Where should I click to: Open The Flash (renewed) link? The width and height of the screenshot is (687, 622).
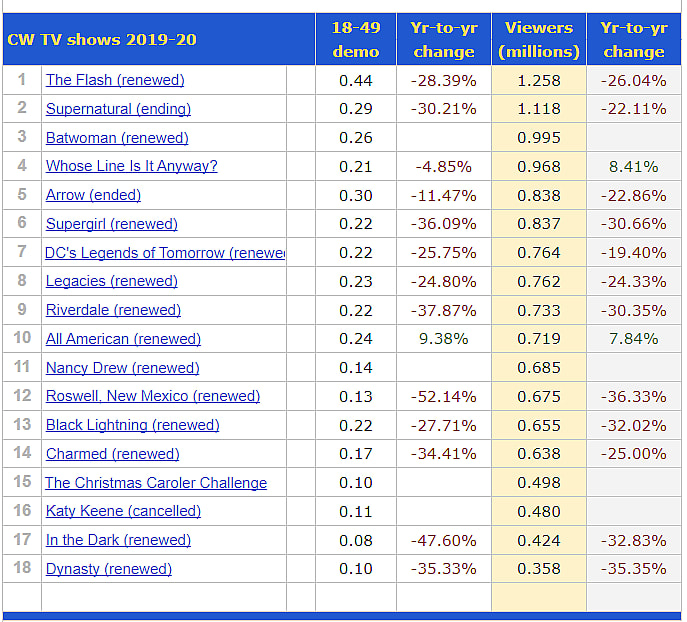point(115,80)
